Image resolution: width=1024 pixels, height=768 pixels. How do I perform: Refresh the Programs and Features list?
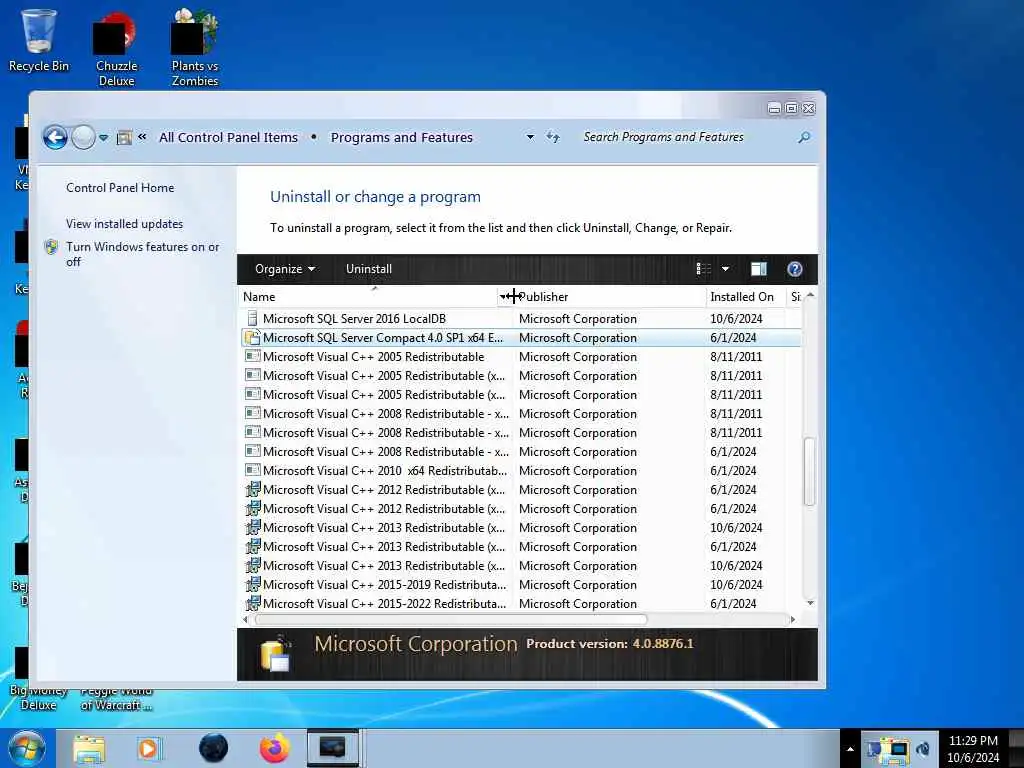(553, 137)
